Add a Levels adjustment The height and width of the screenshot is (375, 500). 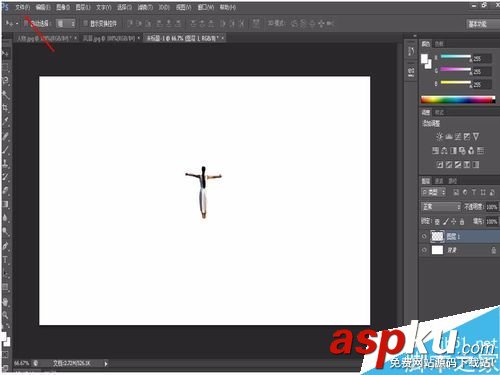[x=449, y=136]
